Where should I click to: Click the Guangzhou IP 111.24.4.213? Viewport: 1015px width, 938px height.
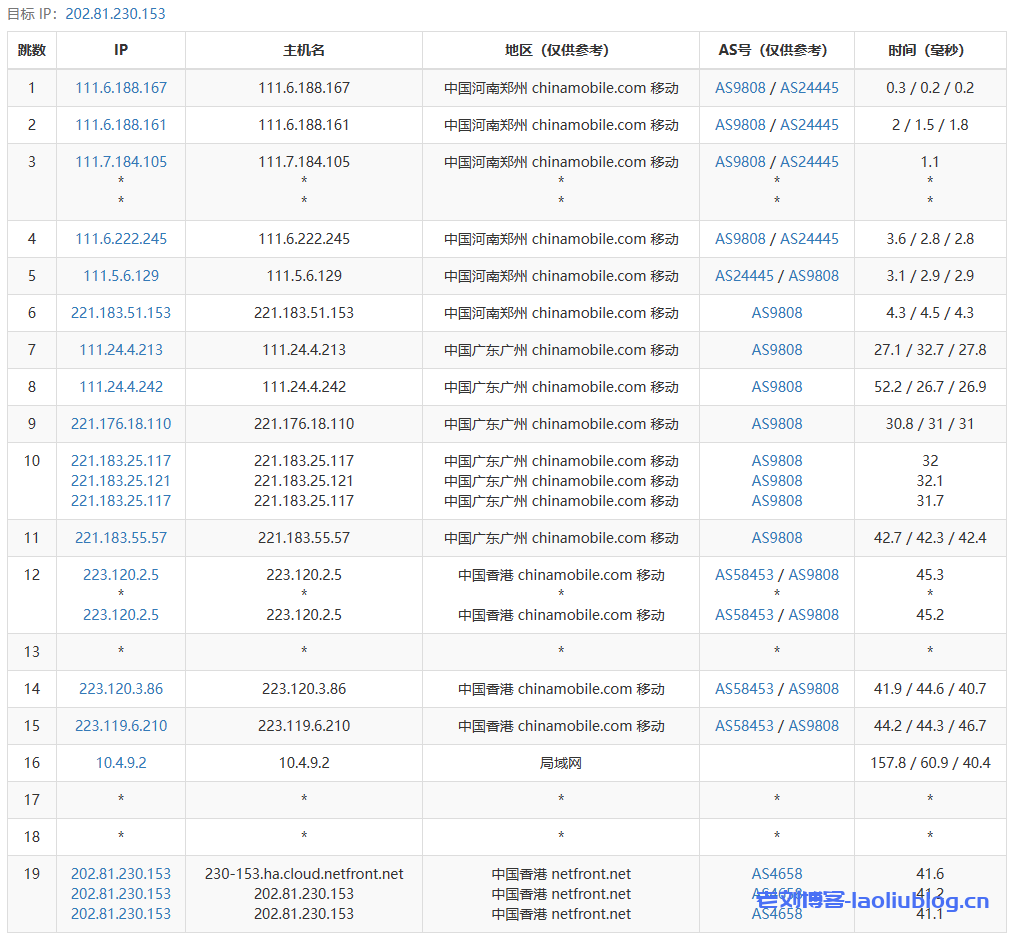[x=121, y=350]
